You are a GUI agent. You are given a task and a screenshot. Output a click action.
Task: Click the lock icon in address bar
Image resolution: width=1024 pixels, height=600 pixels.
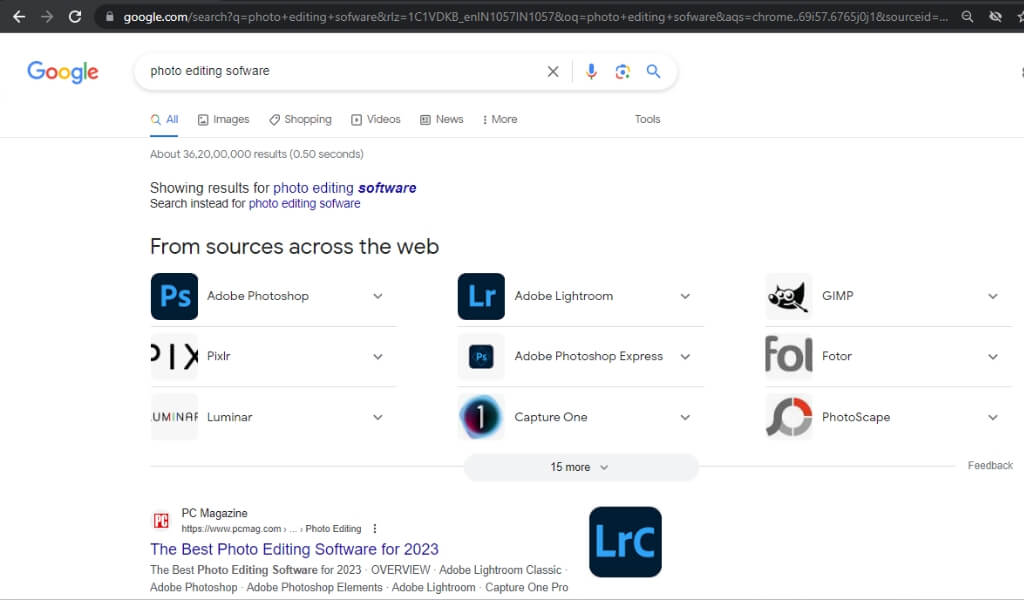(110, 16)
